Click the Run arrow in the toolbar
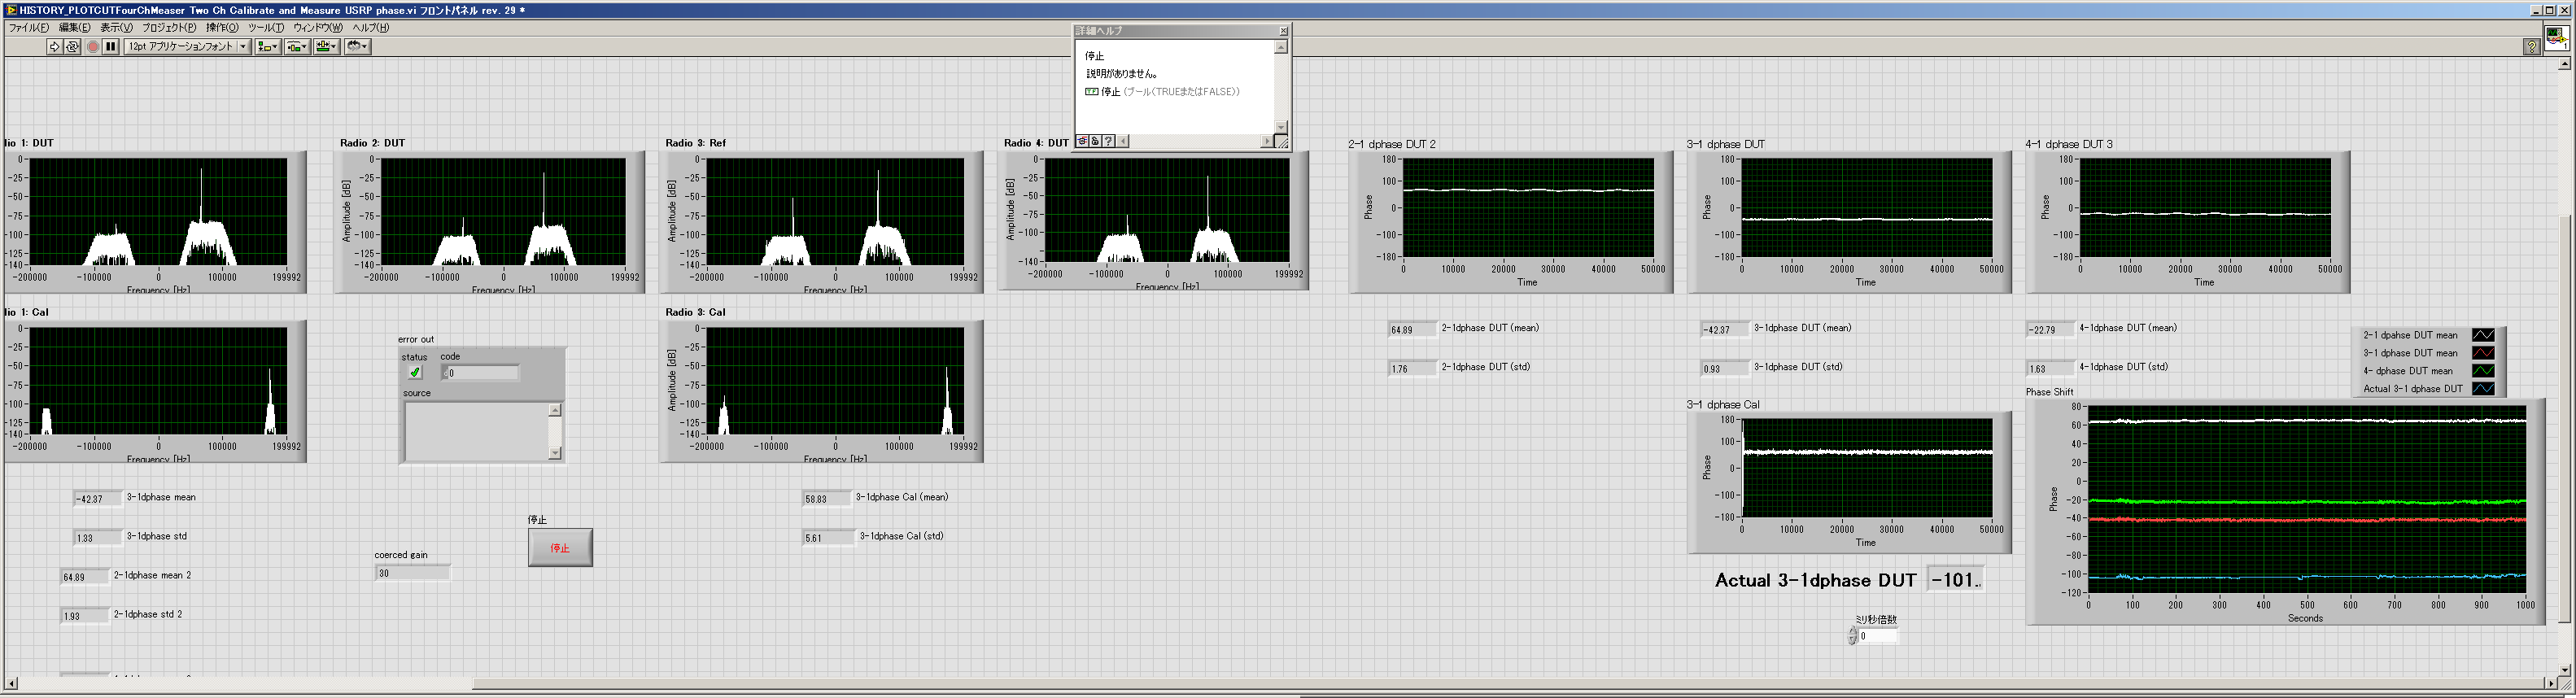Screen dimensions: 2576x698 pos(55,46)
